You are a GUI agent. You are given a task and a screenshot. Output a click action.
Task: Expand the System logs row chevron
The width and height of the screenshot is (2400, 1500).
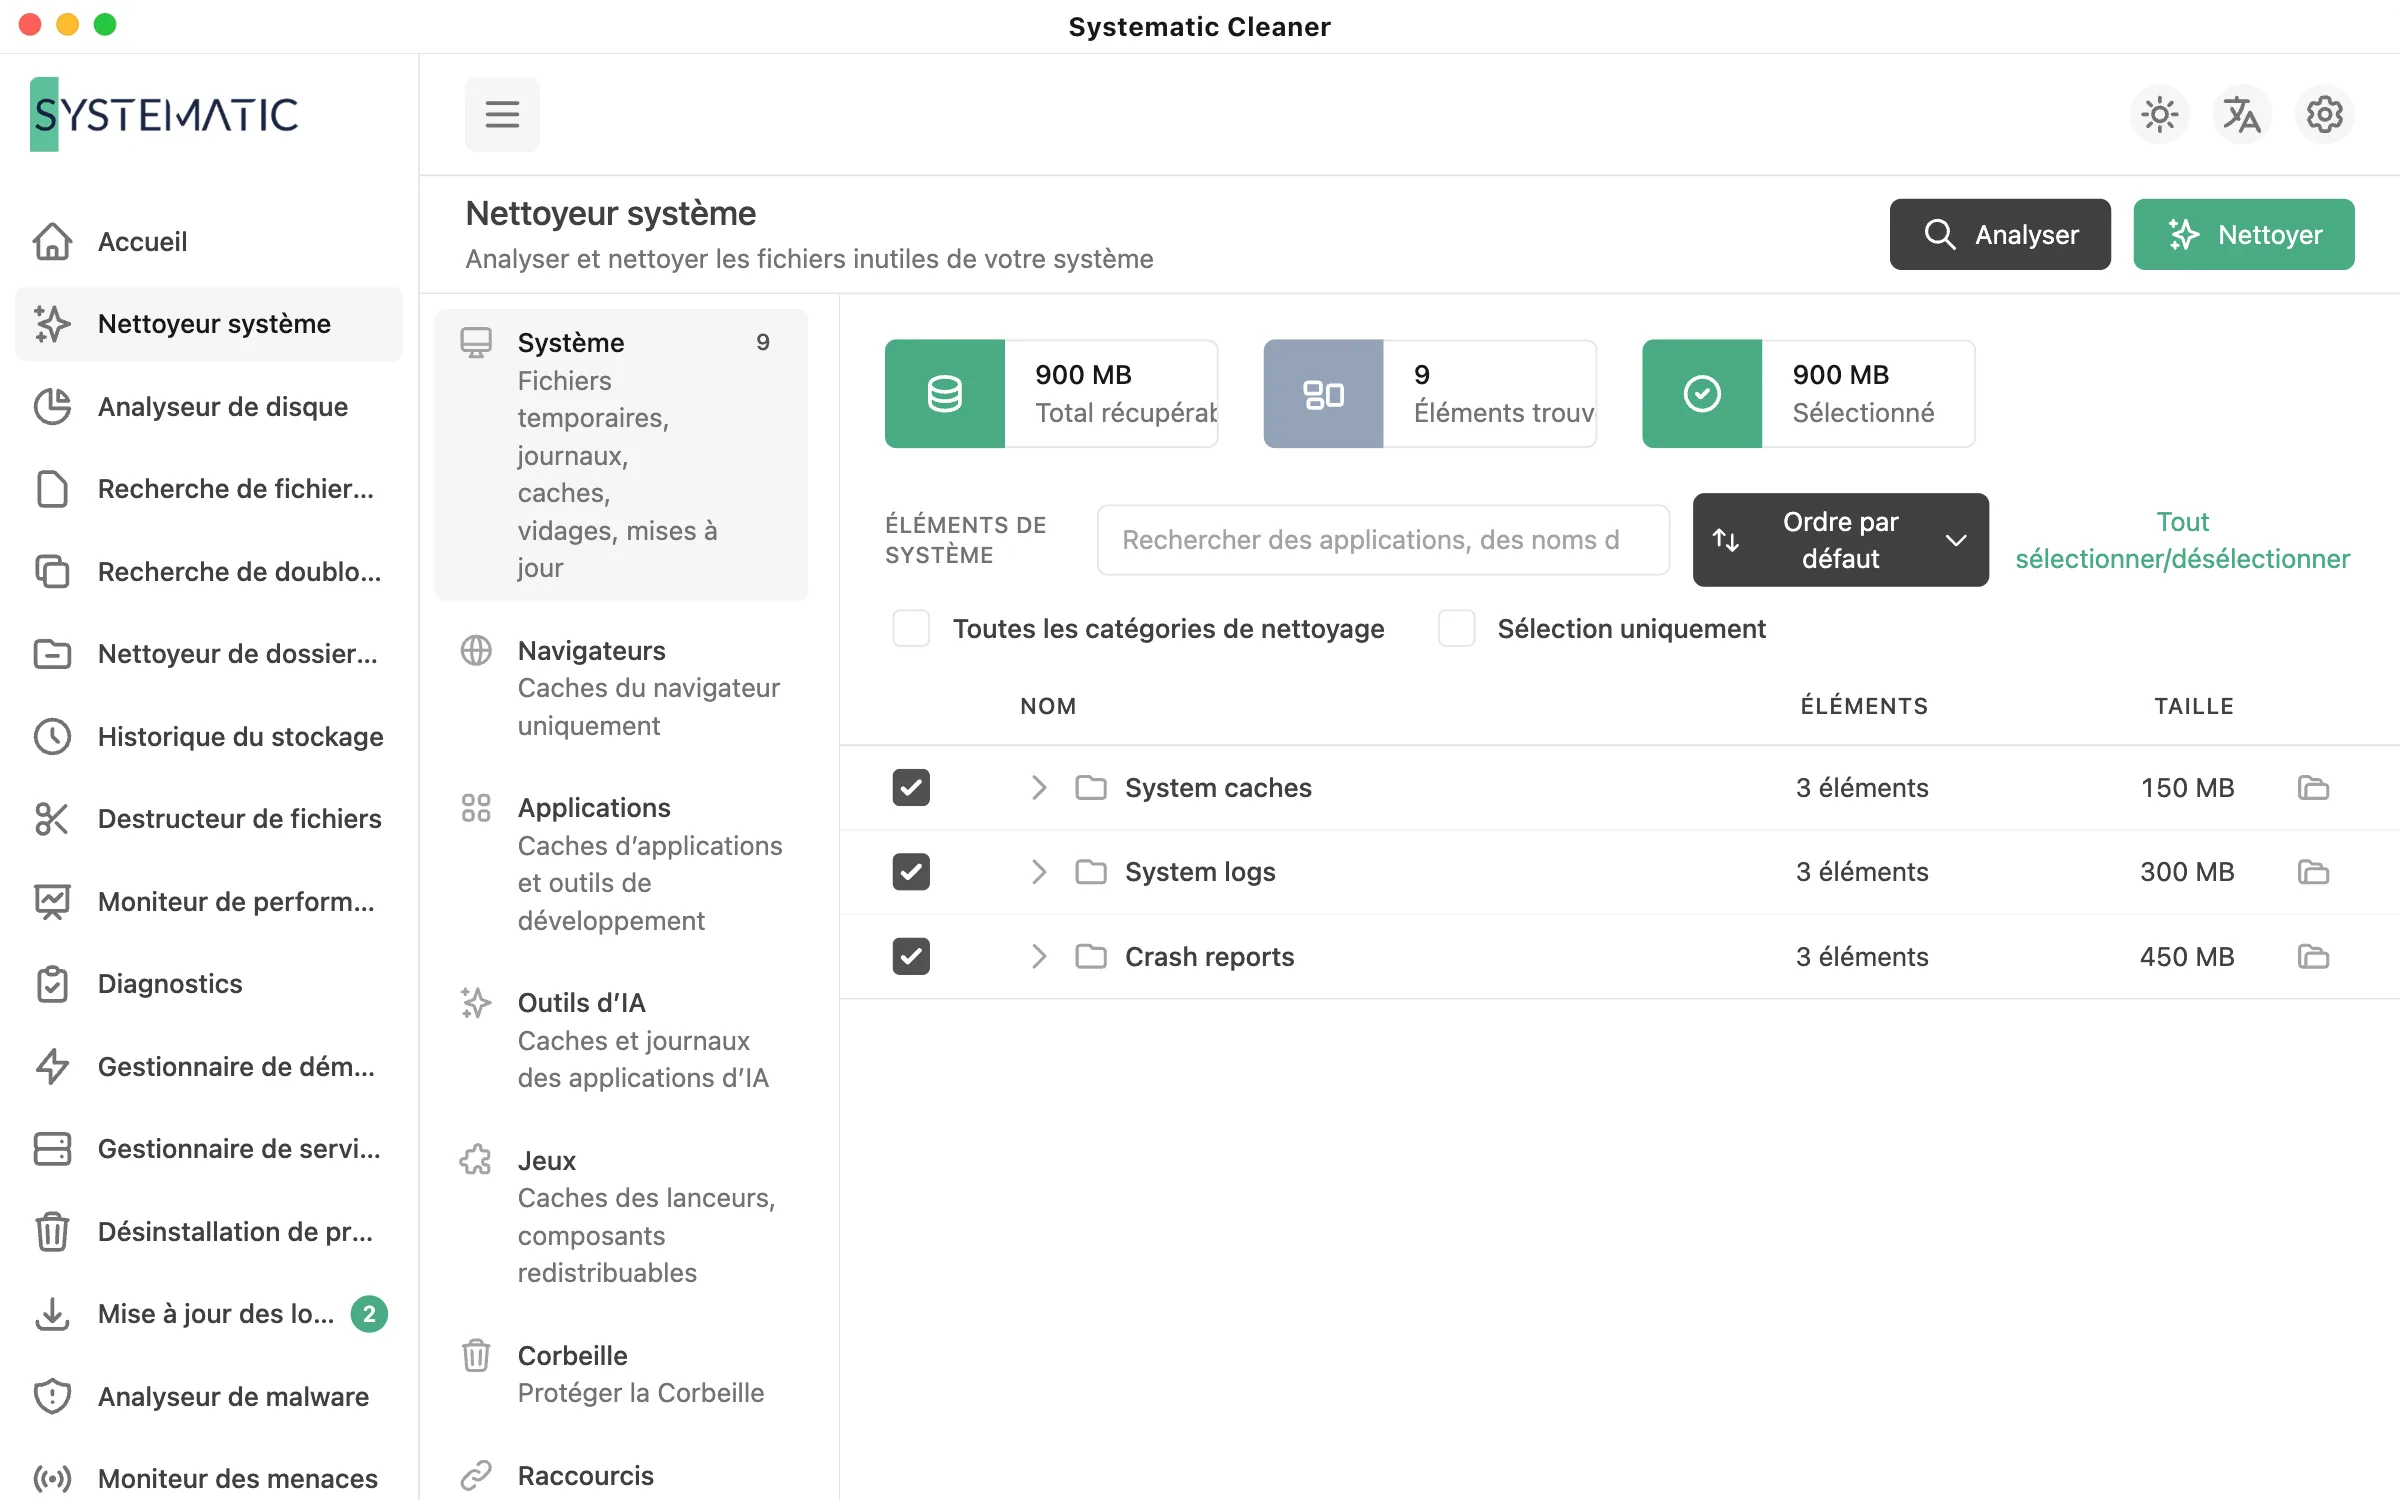(1039, 872)
